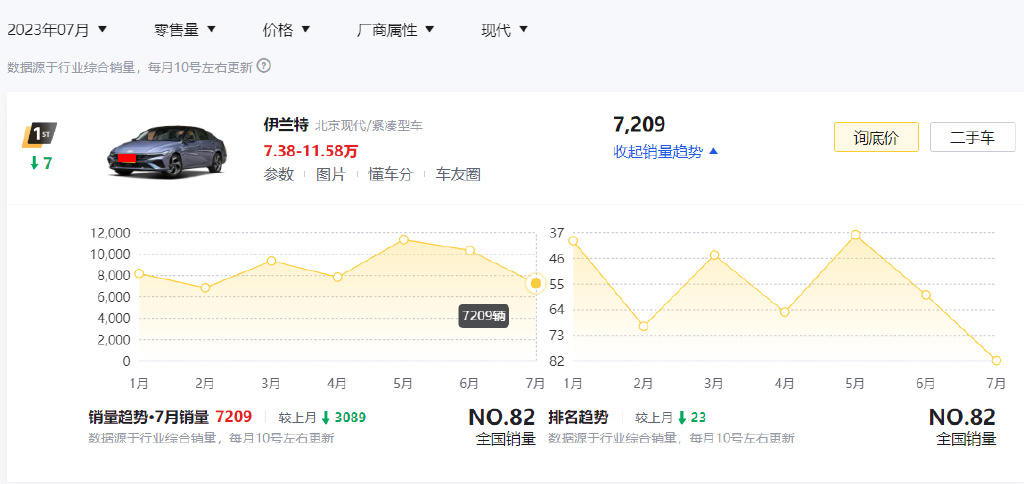Open the 图片 link

point(330,174)
